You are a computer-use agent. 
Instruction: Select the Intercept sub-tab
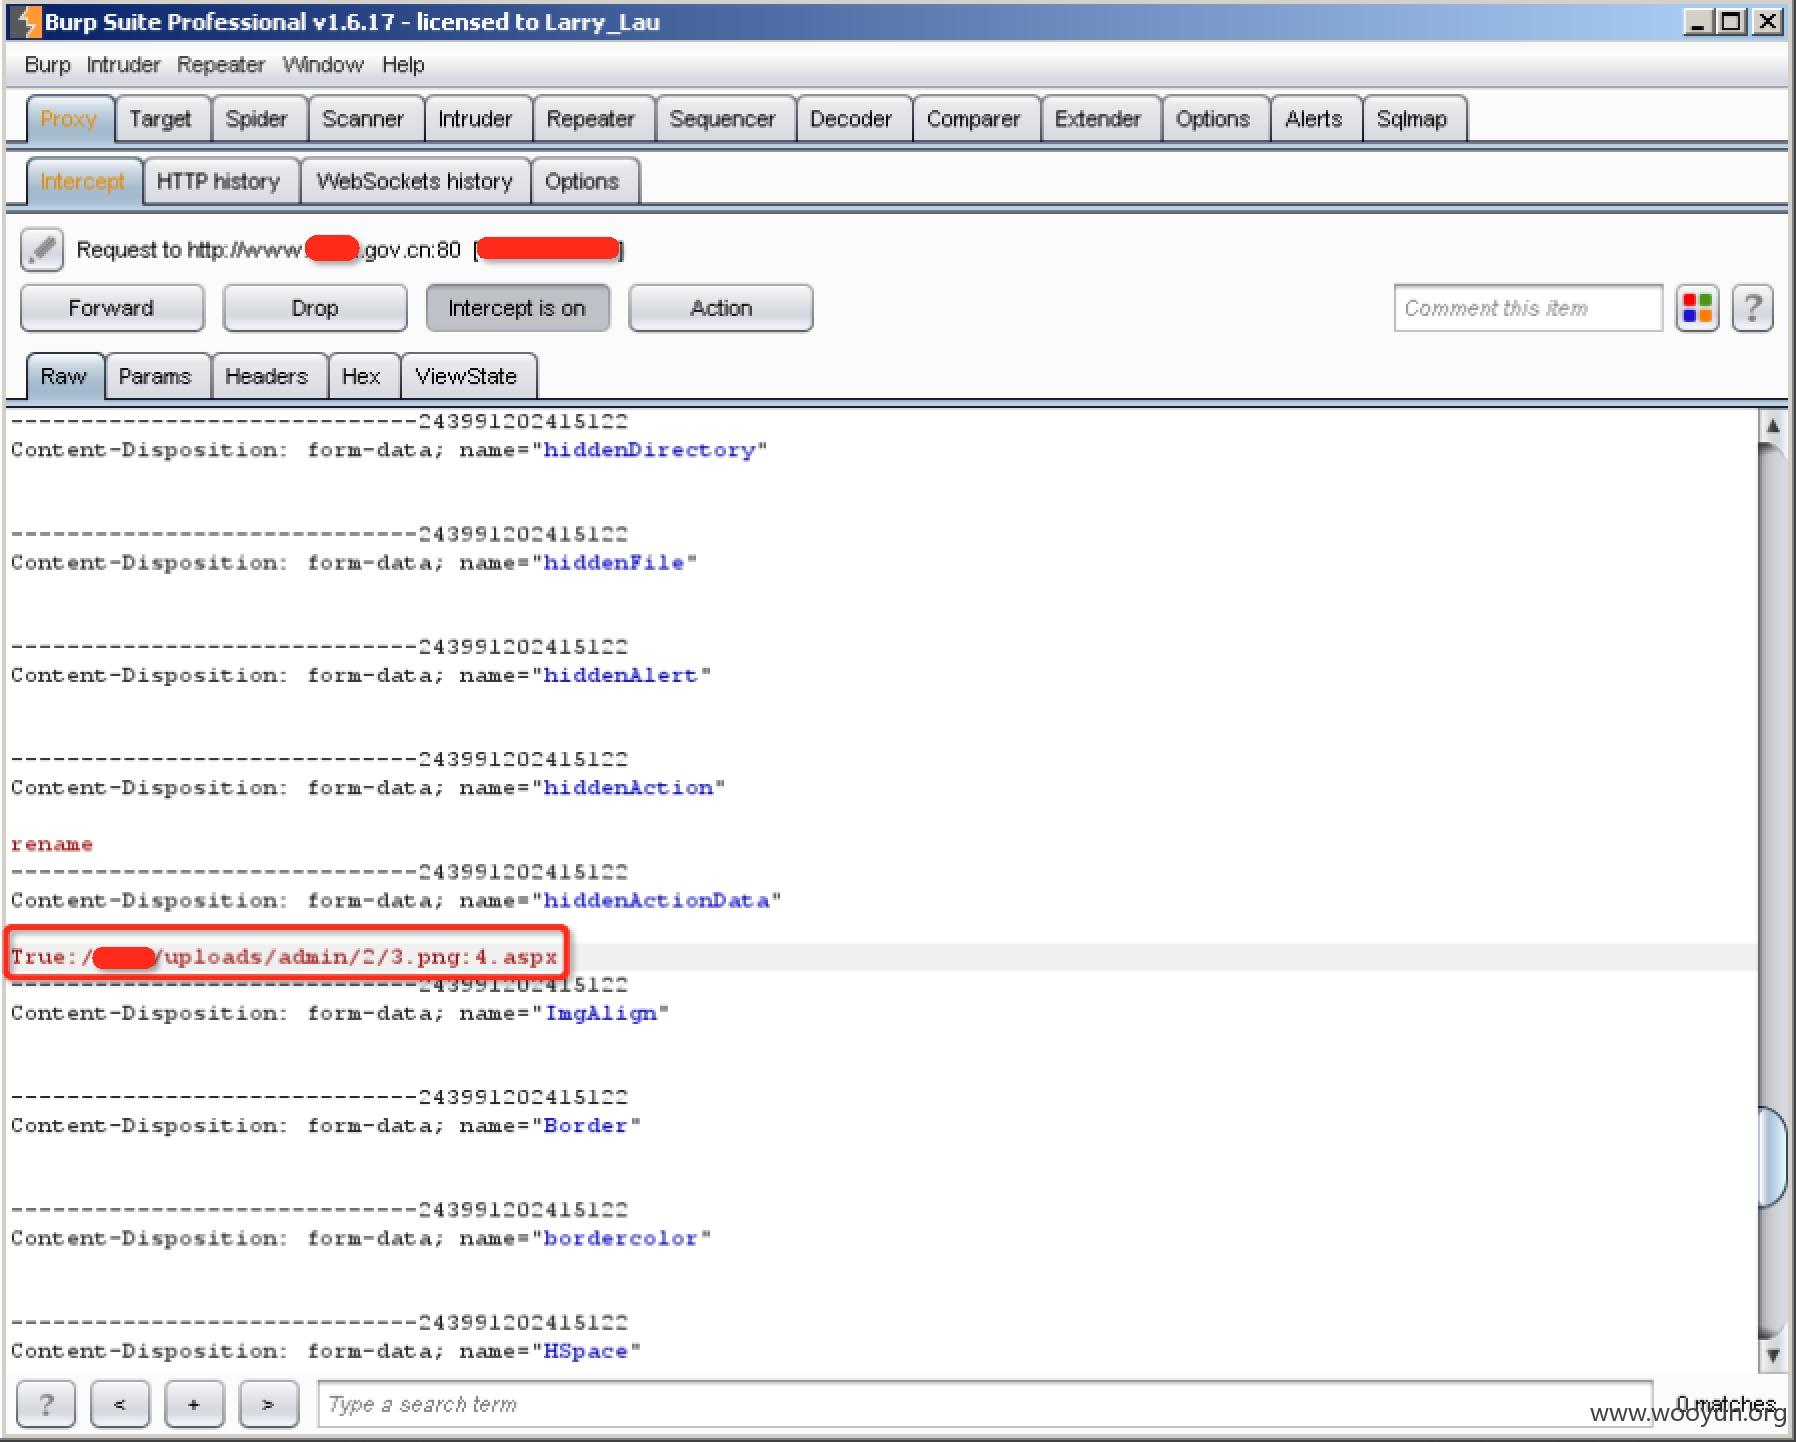[83, 181]
